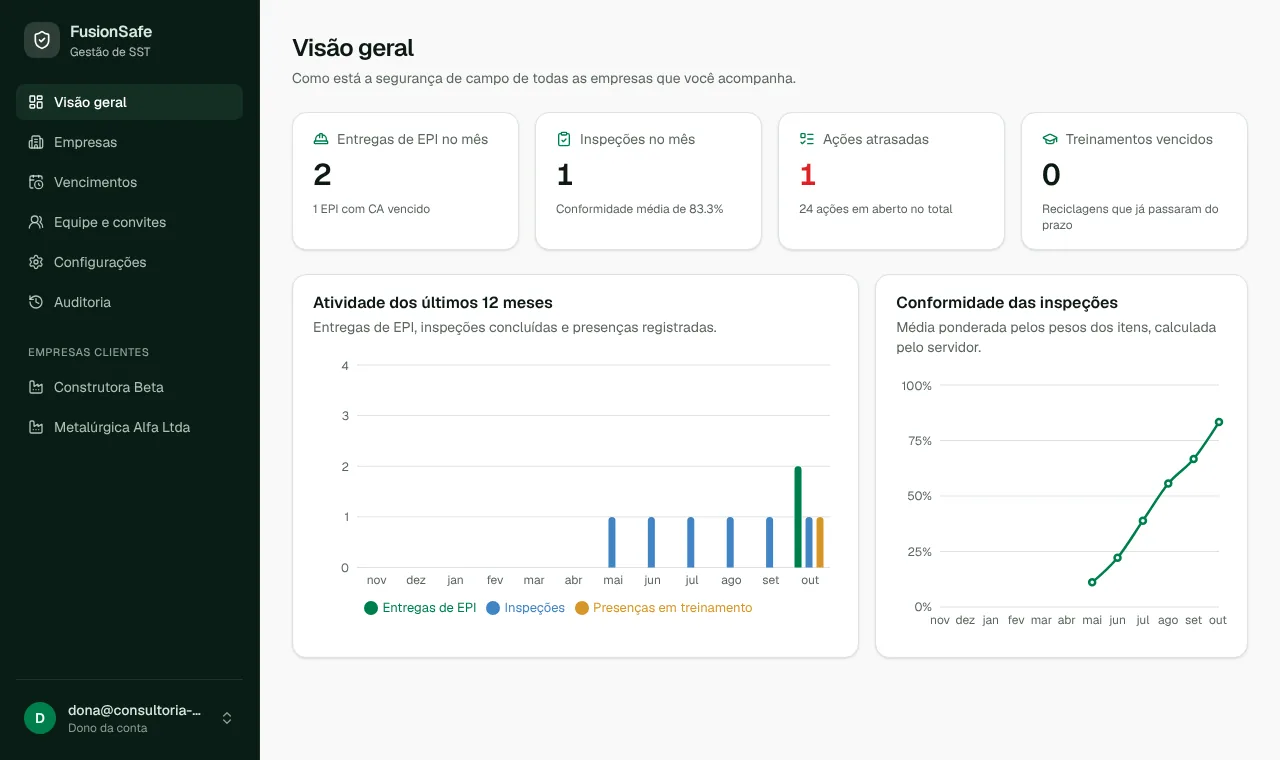Click "Conformidade média de 83.3%" text
1280x760 pixels.
click(640, 209)
